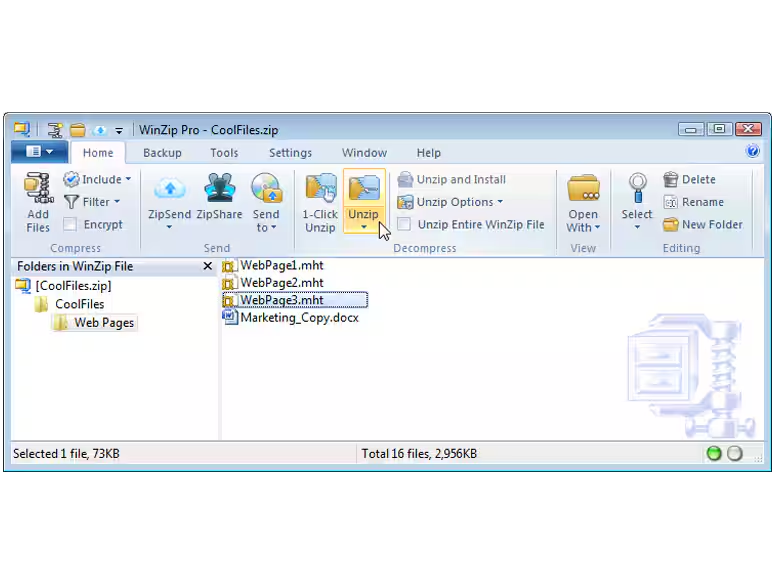Click the WinZip app icon in title bar
Screen dimensions: 775x583
coord(22,129)
